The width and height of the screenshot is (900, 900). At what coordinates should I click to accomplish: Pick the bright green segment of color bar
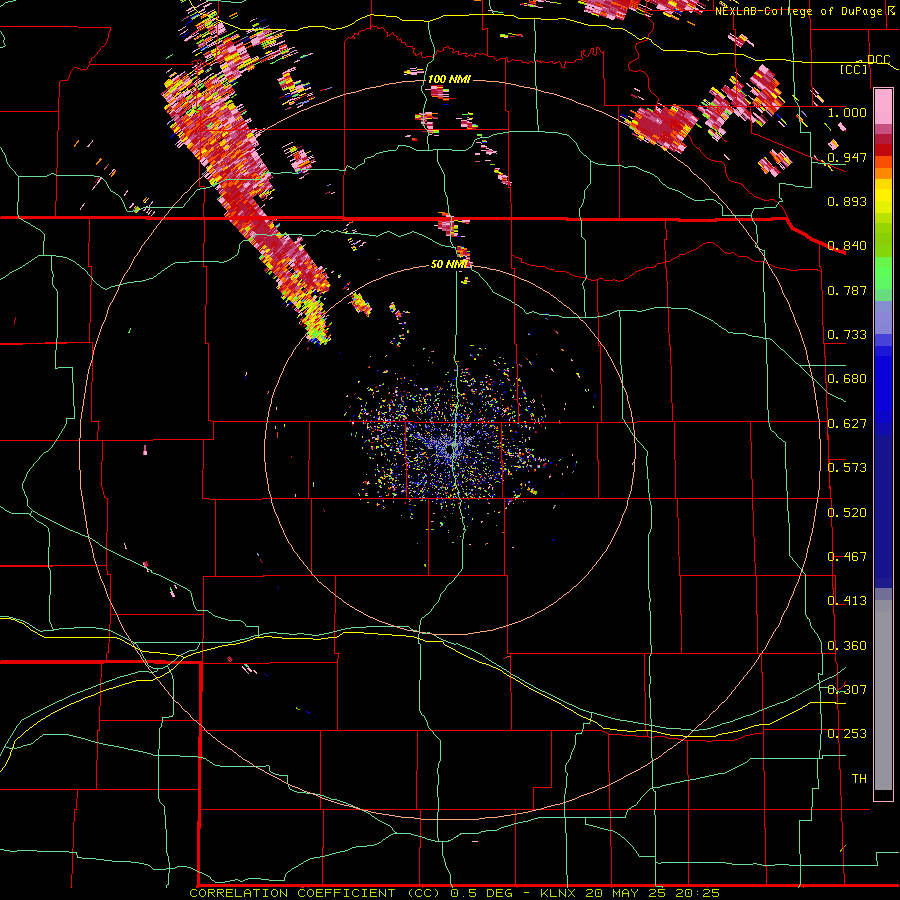point(883,273)
